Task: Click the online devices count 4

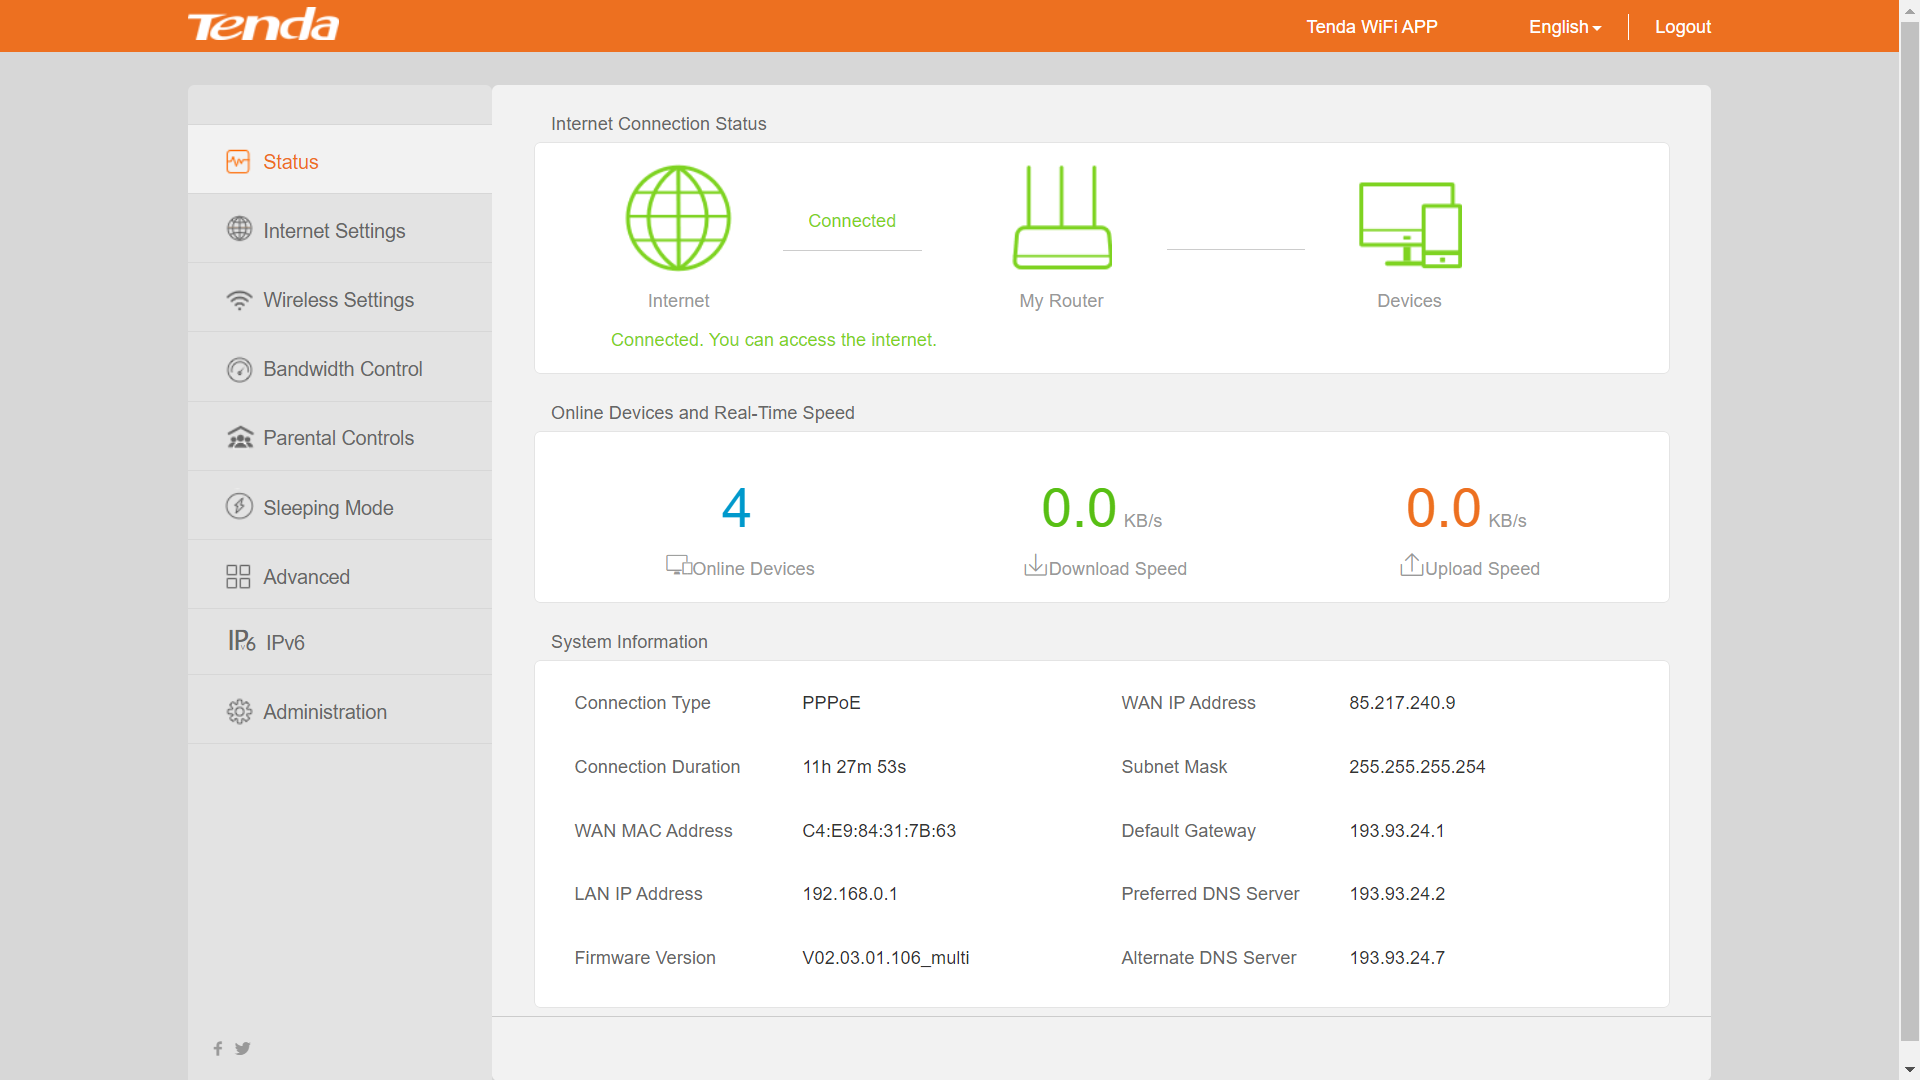Action: pyautogui.click(x=736, y=508)
